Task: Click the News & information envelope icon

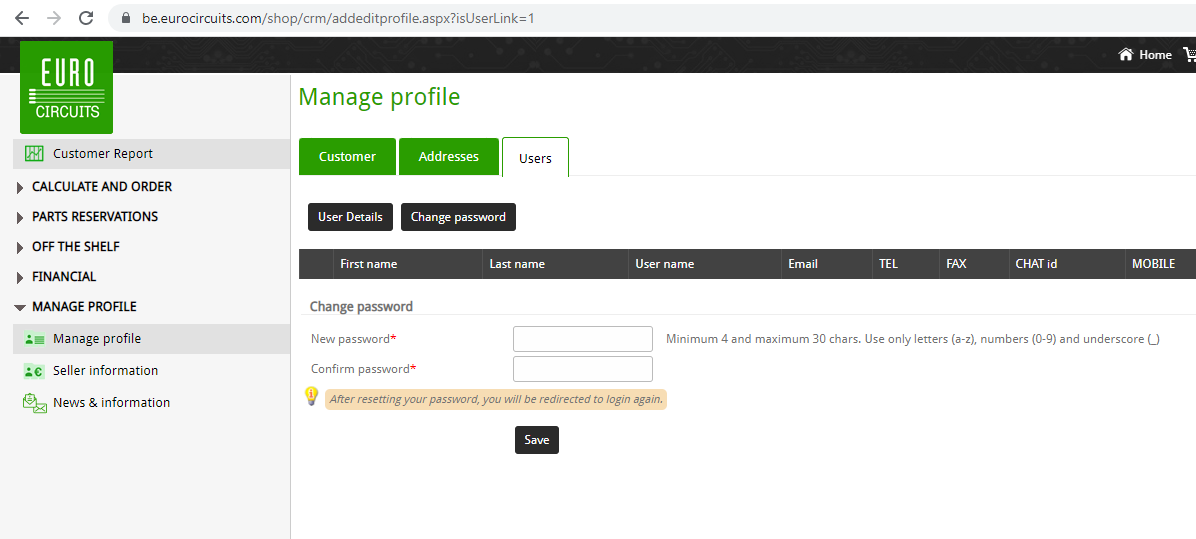Action: (x=34, y=403)
